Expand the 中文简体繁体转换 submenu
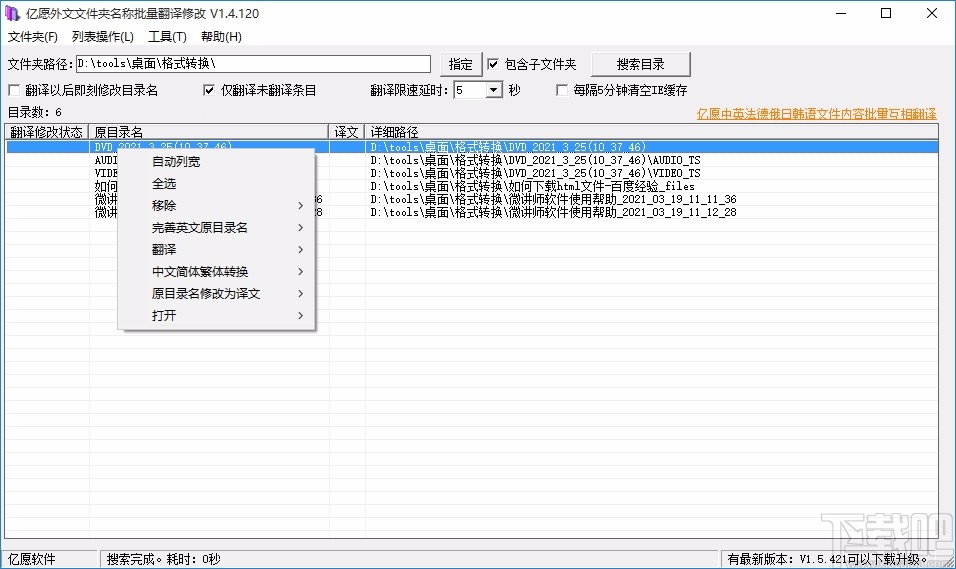Image resolution: width=956 pixels, height=569 pixels. pyautogui.click(x=216, y=271)
